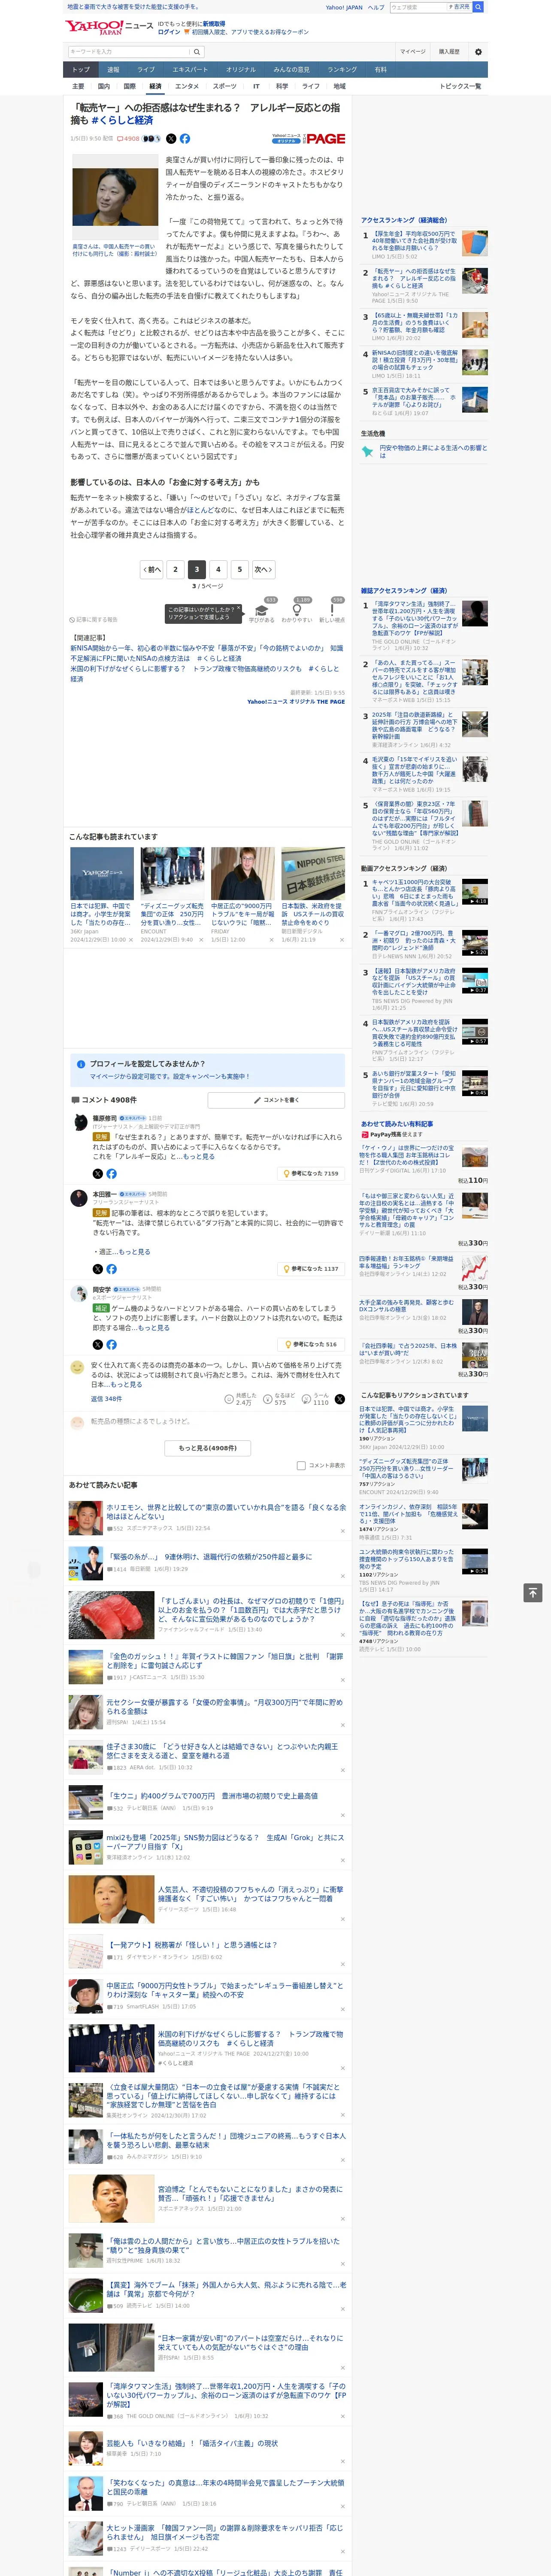Expand 本田雅一's comment with もっと見る

(x=133, y=1251)
